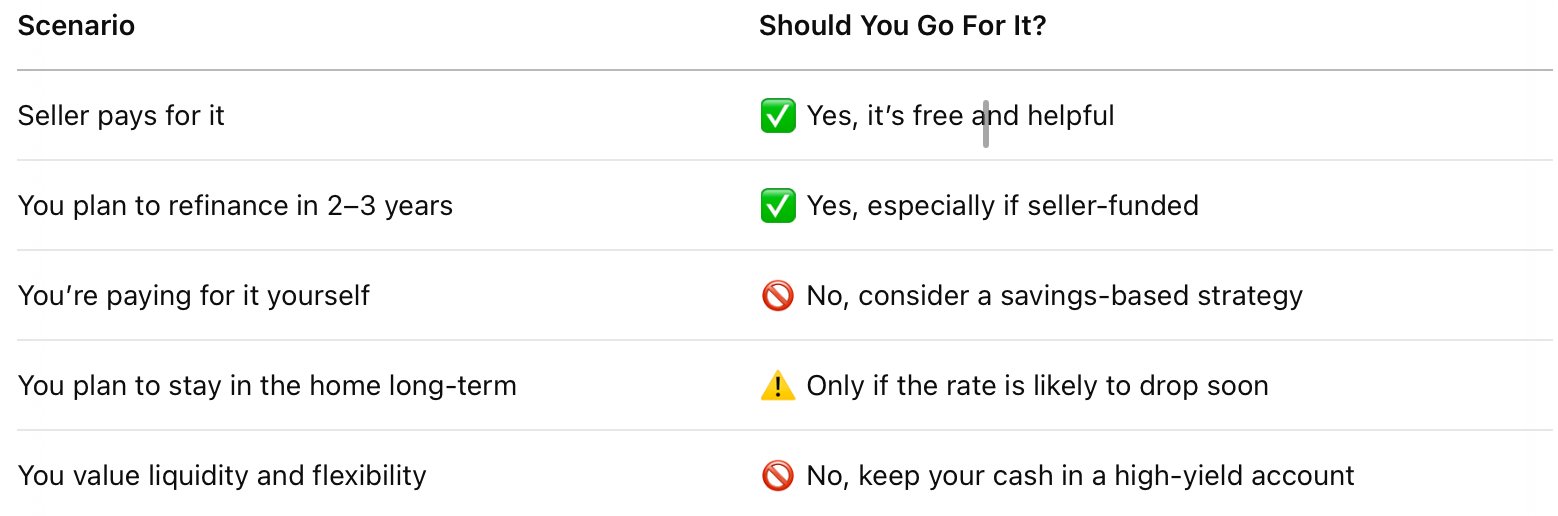Click the warning triangle beside "Only if the rate"
Viewport: 1558px width, 516px height.
pos(777,386)
